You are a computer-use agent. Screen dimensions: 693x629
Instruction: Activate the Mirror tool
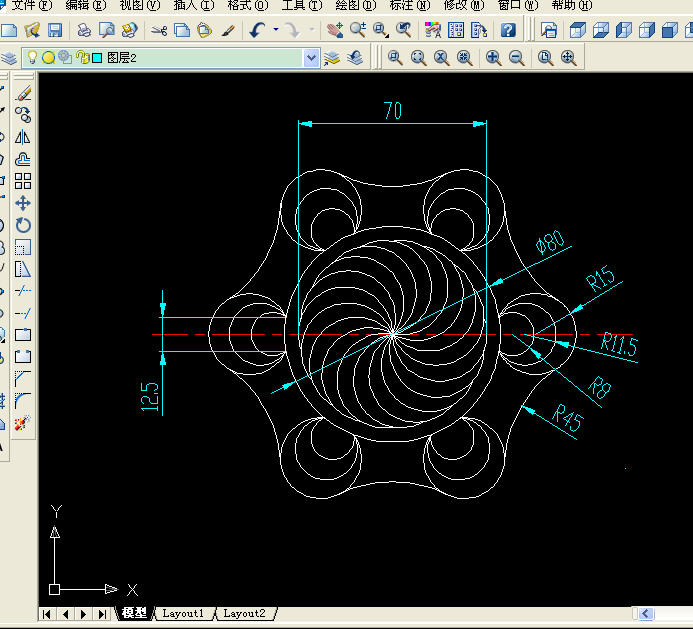23,137
